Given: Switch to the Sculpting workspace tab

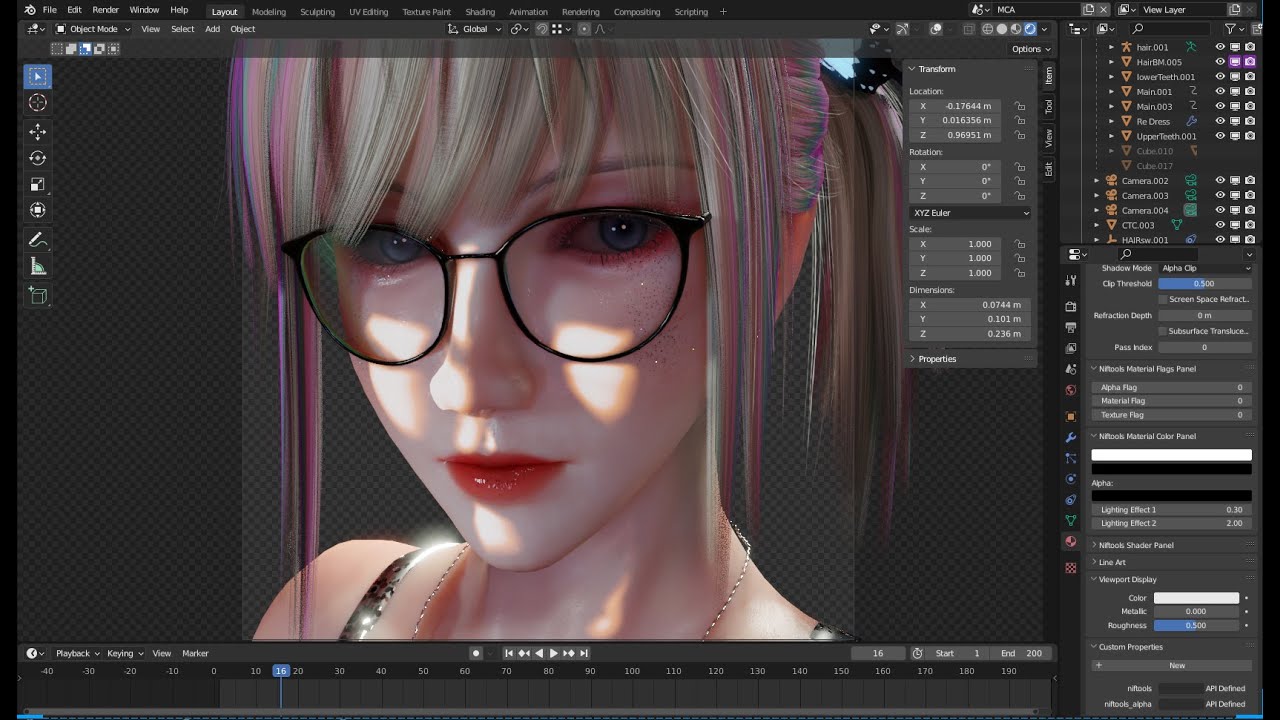Looking at the screenshot, I should click(x=317, y=12).
